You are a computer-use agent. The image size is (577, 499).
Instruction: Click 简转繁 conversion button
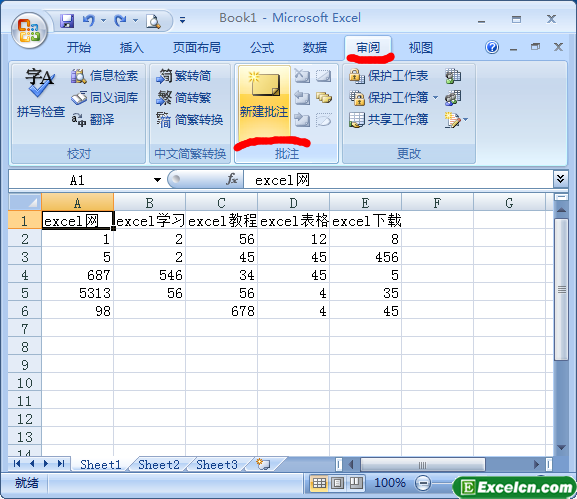184,98
